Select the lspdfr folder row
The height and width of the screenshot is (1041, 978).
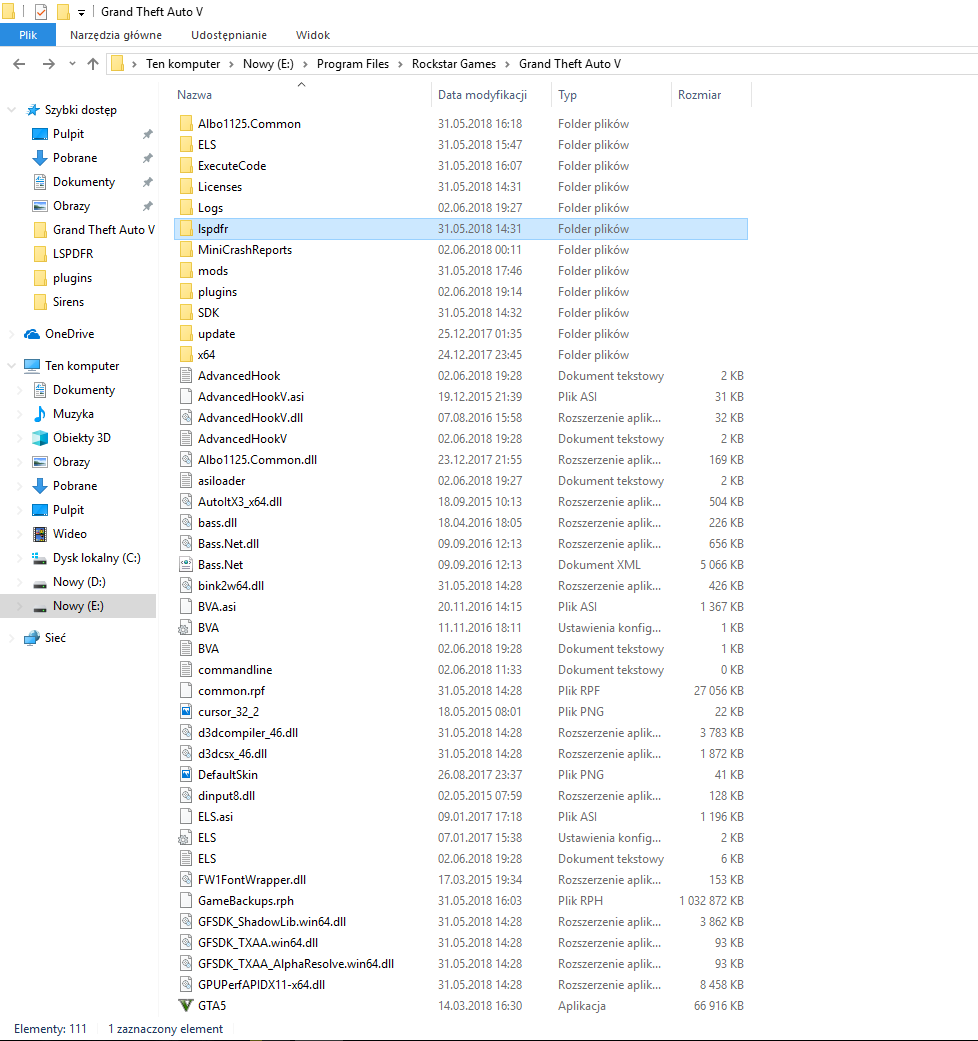pos(461,228)
